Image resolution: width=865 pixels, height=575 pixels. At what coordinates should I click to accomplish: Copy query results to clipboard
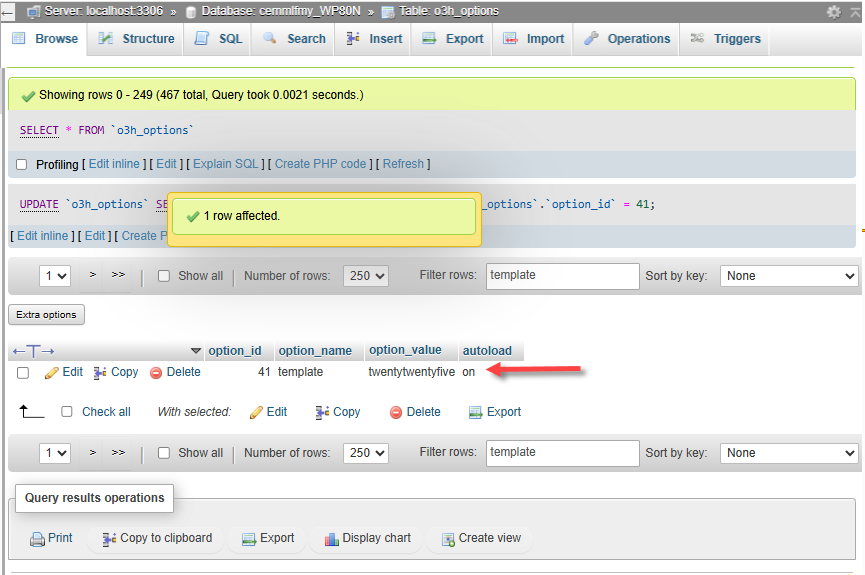coord(157,538)
